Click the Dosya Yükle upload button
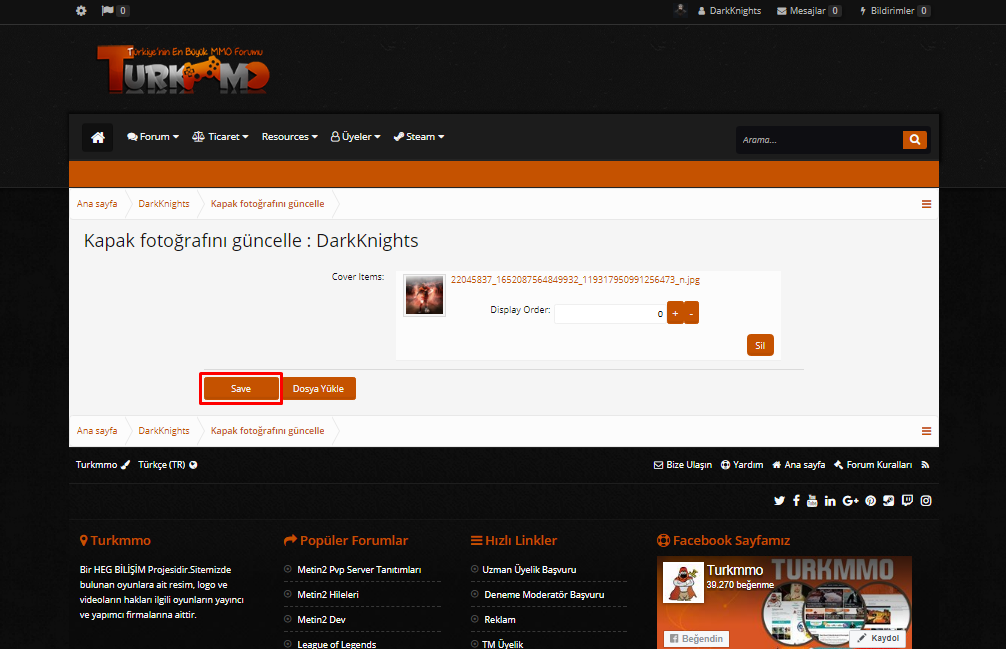The height and width of the screenshot is (649, 1006). (x=318, y=389)
